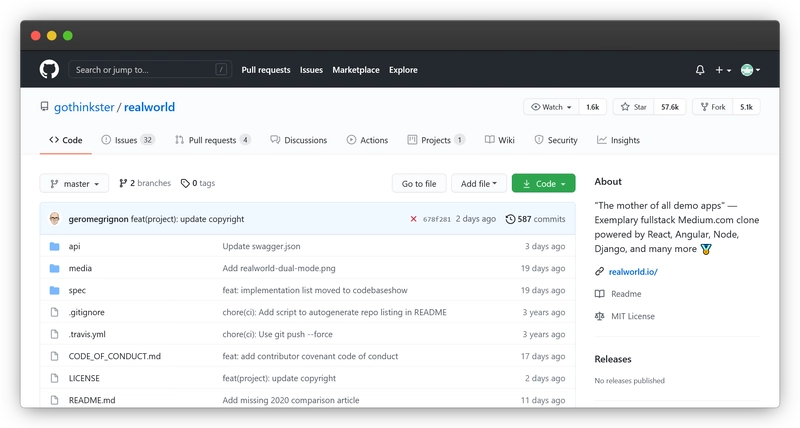Click the link chain icon beside realworld.io

point(599,271)
